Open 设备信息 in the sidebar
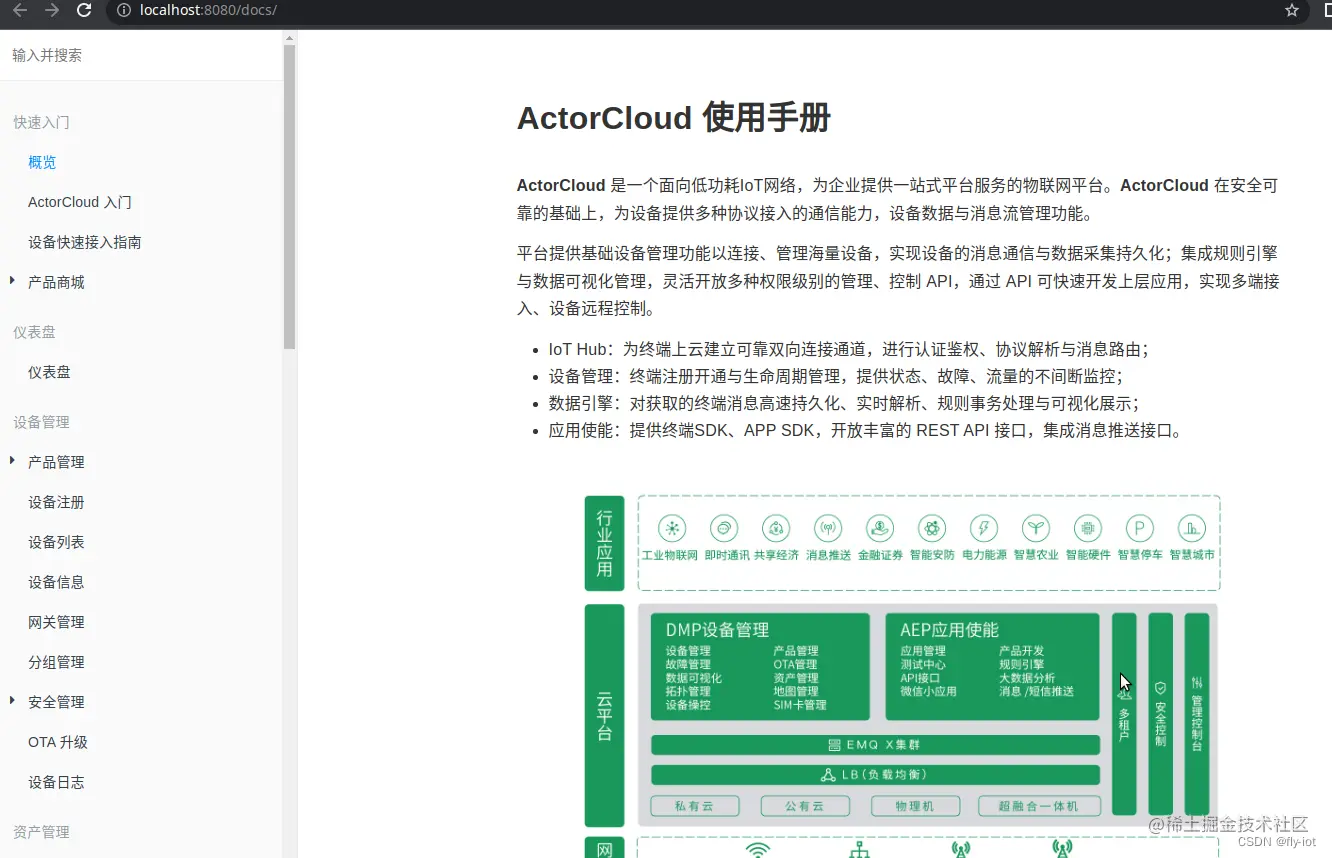Screen dimensions: 1332x858 [56, 582]
